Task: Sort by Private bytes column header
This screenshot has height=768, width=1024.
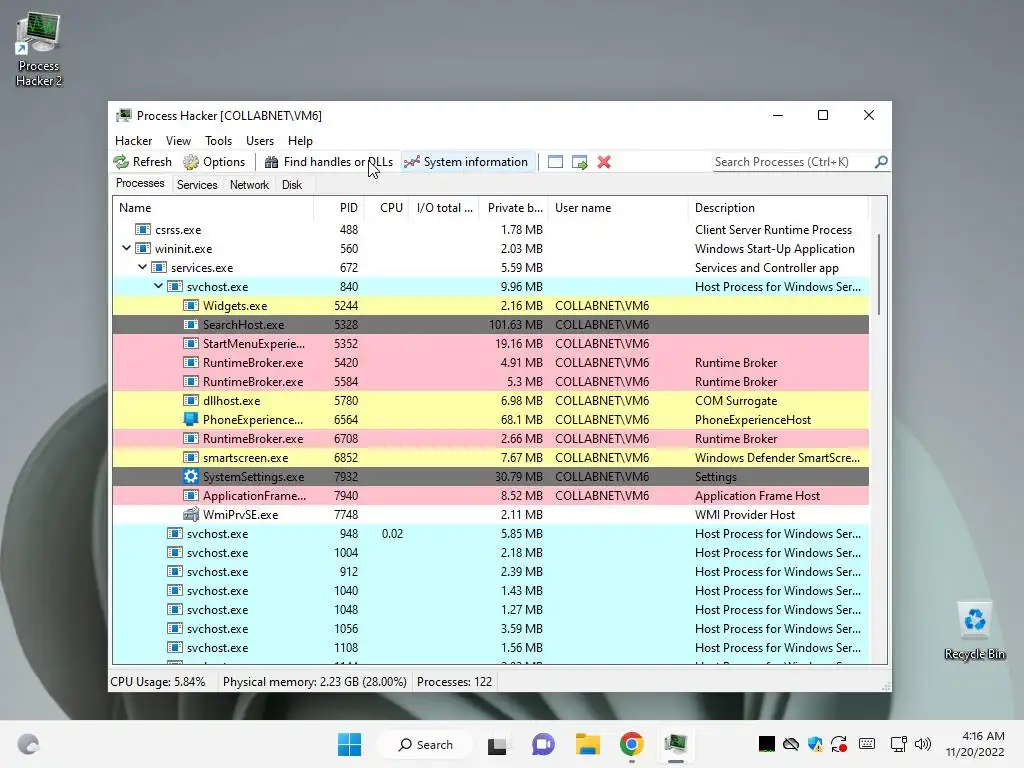Action: (515, 208)
